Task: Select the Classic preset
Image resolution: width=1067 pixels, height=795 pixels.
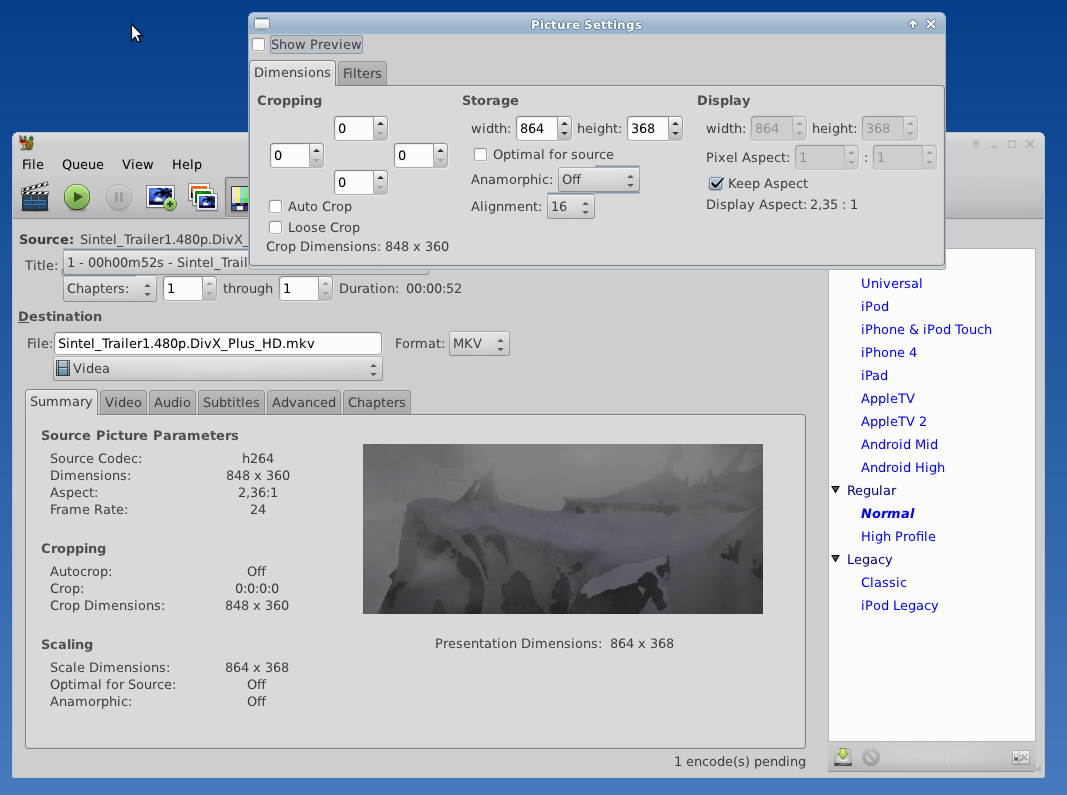Action: pos(883,582)
